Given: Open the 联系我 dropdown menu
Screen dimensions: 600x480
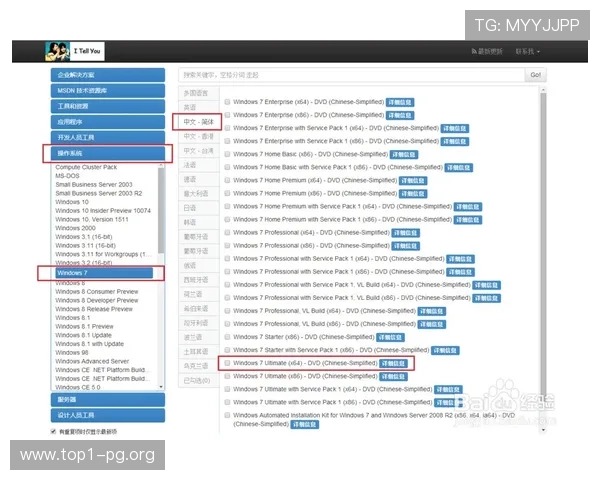Looking at the screenshot, I should [x=528, y=51].
